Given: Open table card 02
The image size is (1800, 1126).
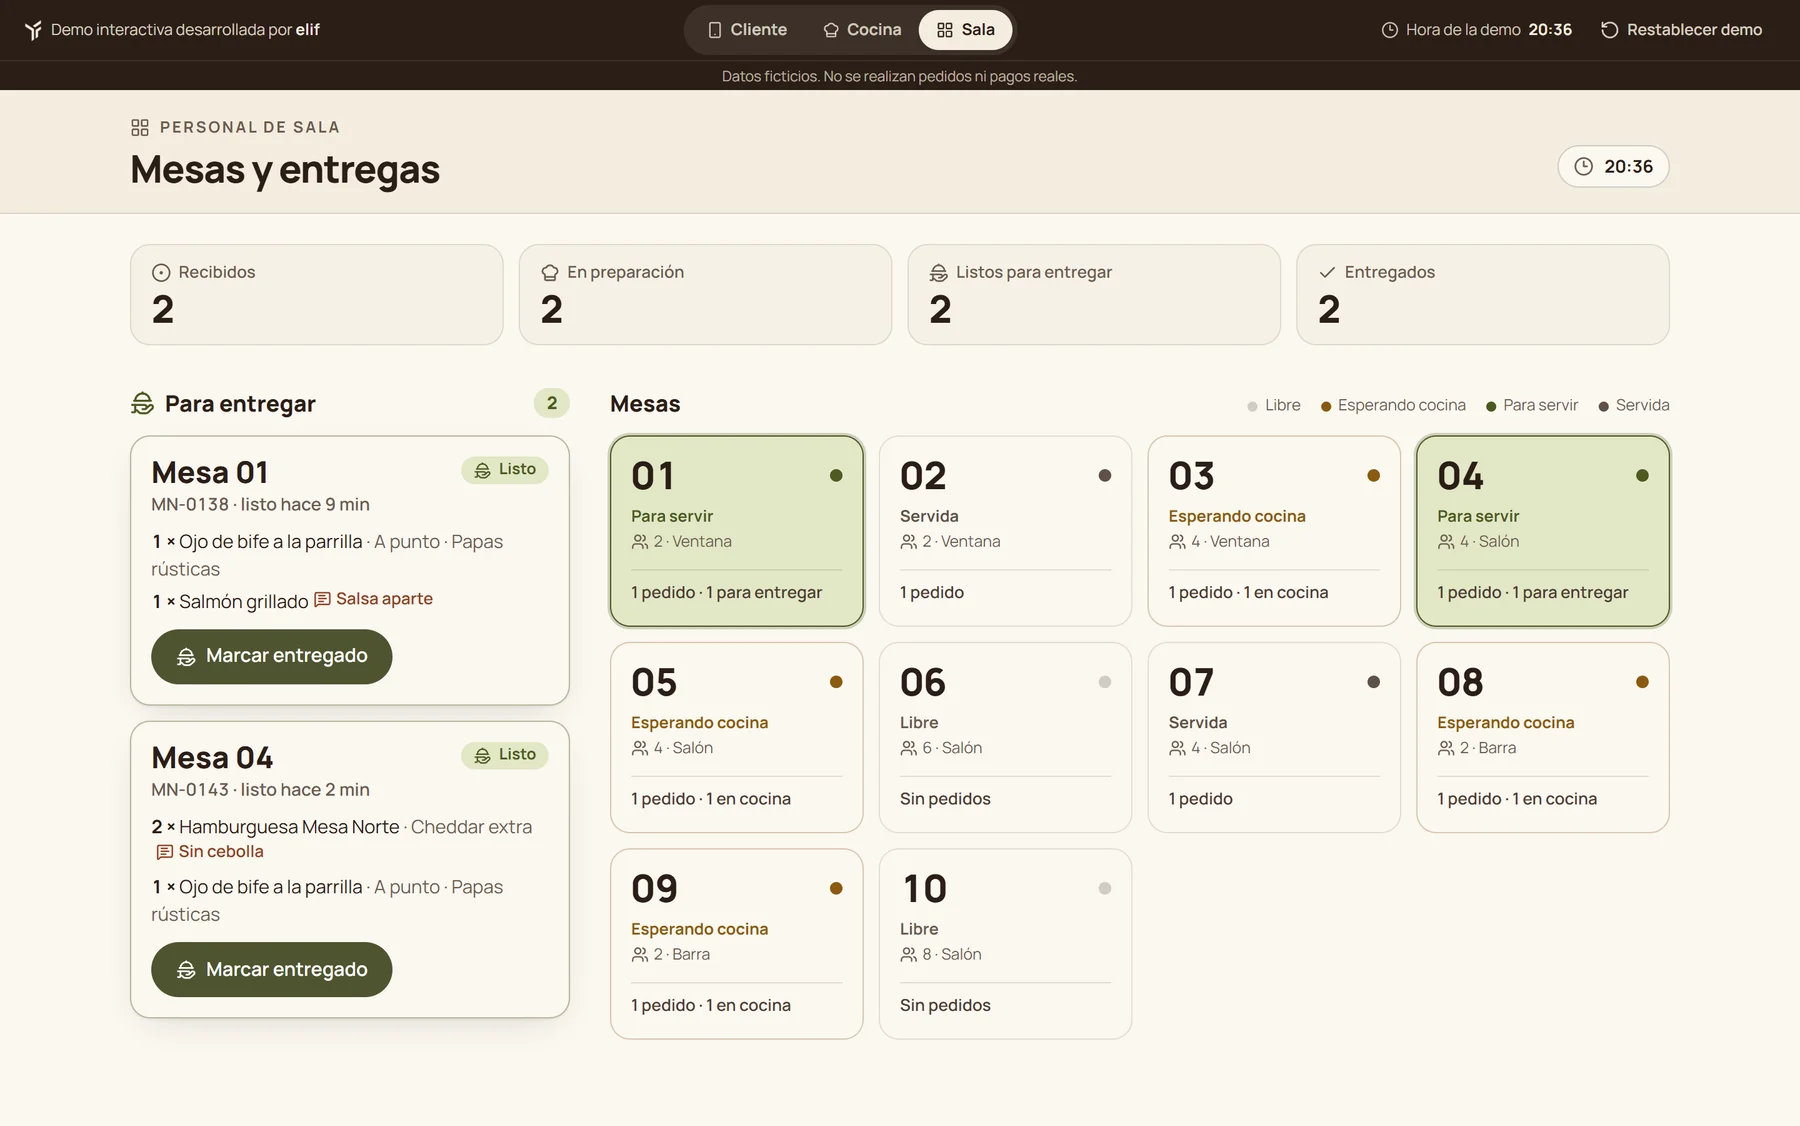Looking at the screenshot, I should point(1005,531).
